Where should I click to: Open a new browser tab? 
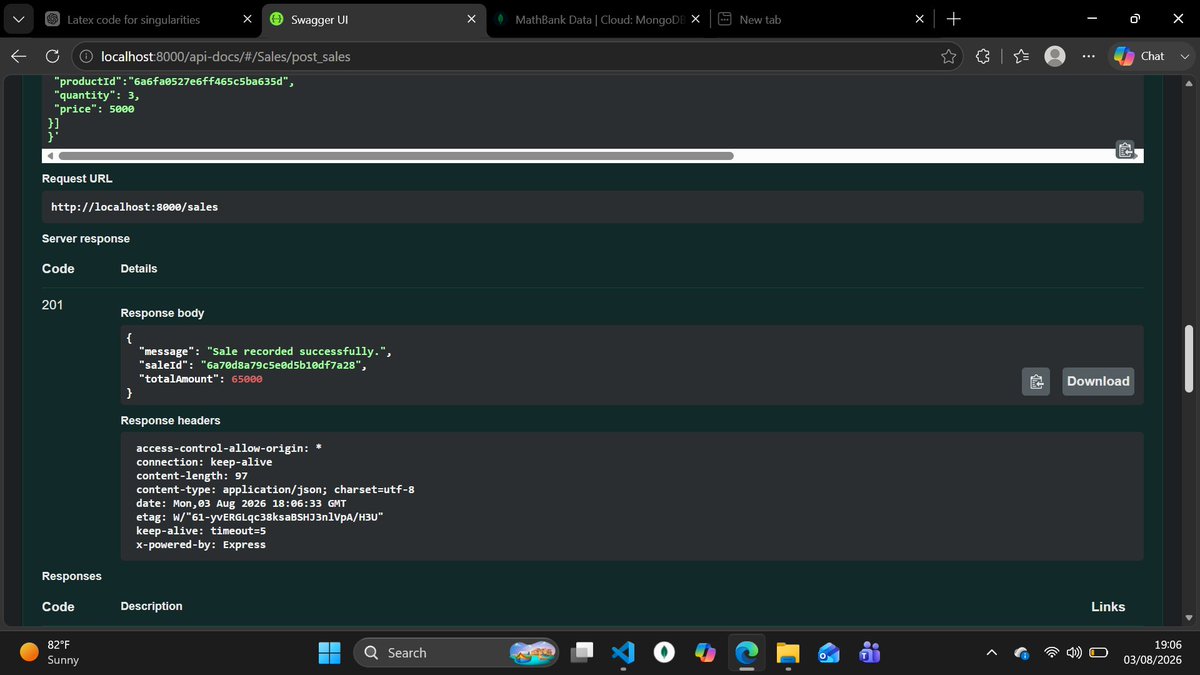[954, 19]
